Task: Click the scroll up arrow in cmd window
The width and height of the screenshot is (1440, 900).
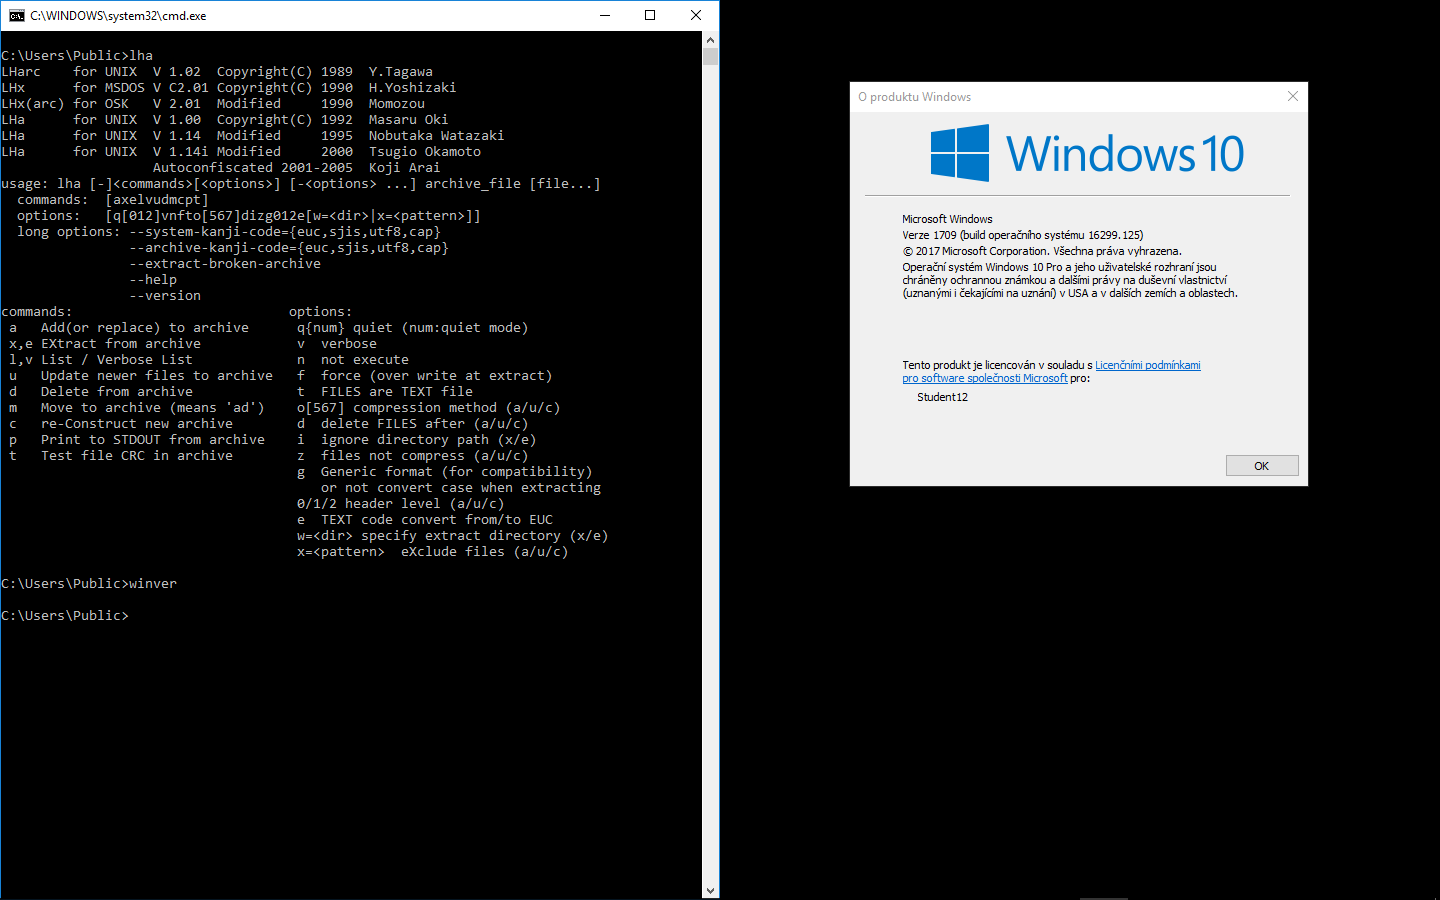Action: pyautogui.click(x=710, y=40)
